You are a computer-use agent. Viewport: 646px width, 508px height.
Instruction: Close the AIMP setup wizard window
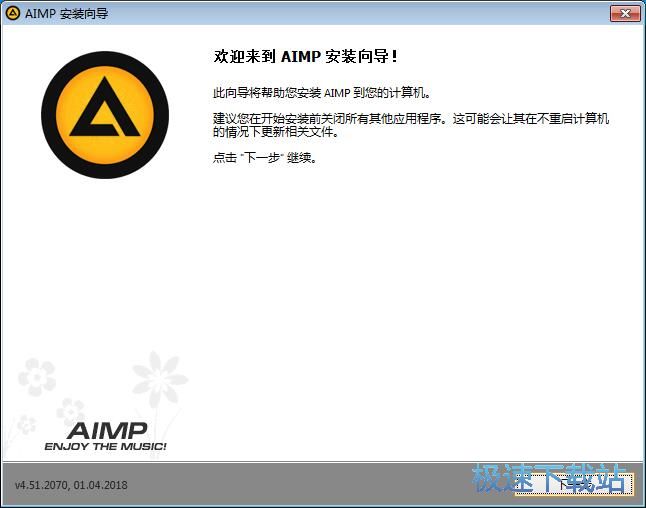[x=625, y=14]
